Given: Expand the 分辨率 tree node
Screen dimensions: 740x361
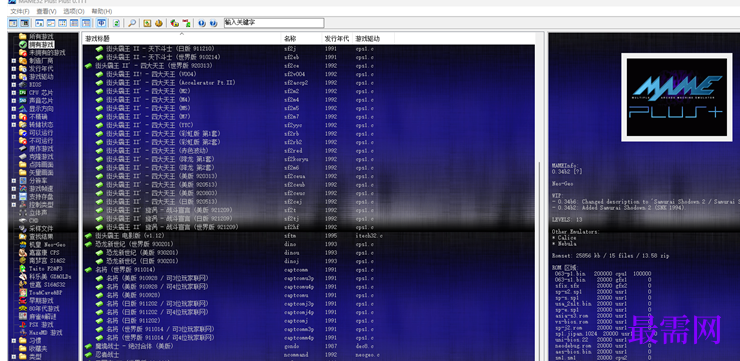Looking at the screenshot, I should tap(14, 181).
